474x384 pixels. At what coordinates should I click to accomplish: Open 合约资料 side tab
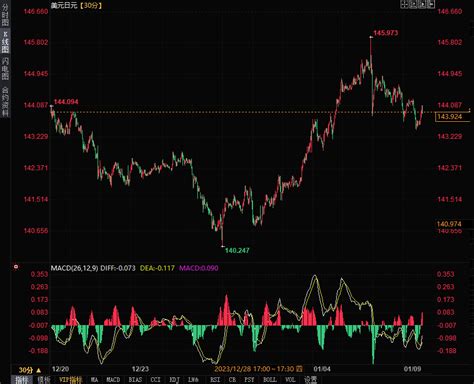click(5, 102)
